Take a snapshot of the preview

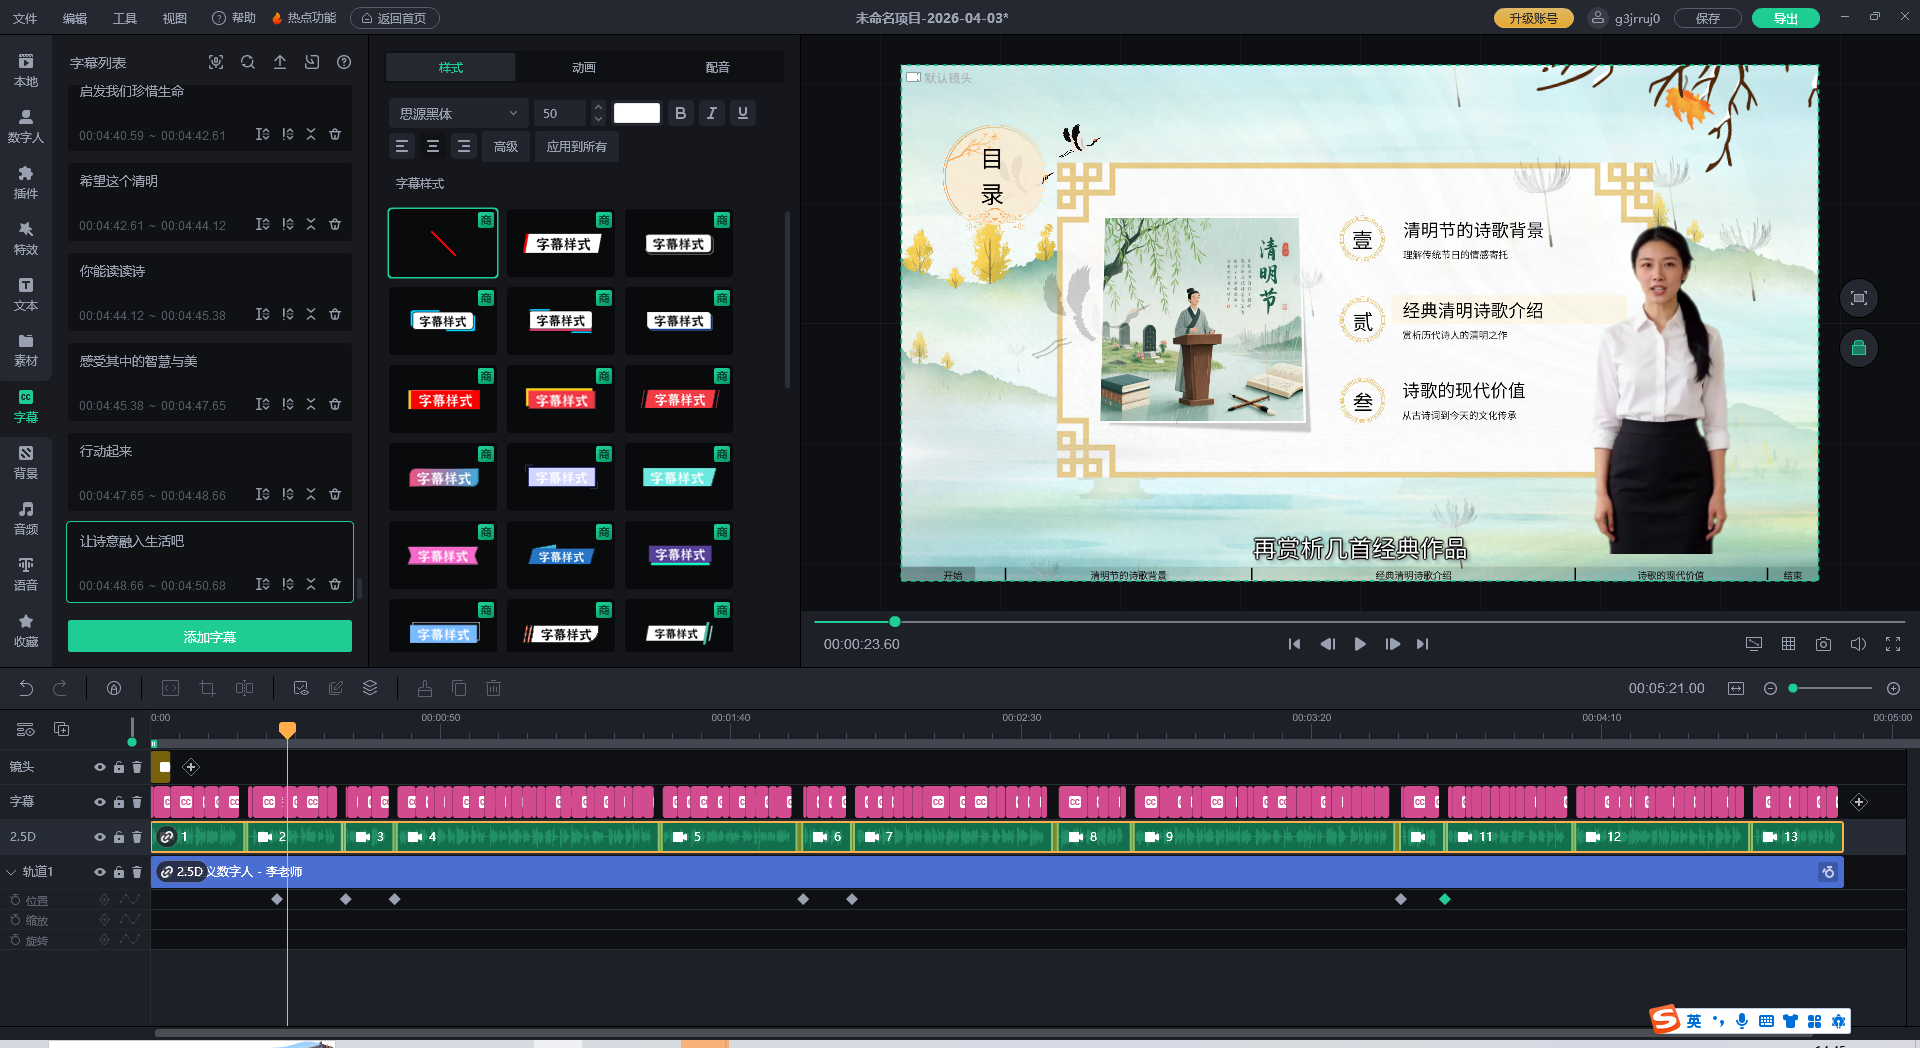(x=1823, y=644)
